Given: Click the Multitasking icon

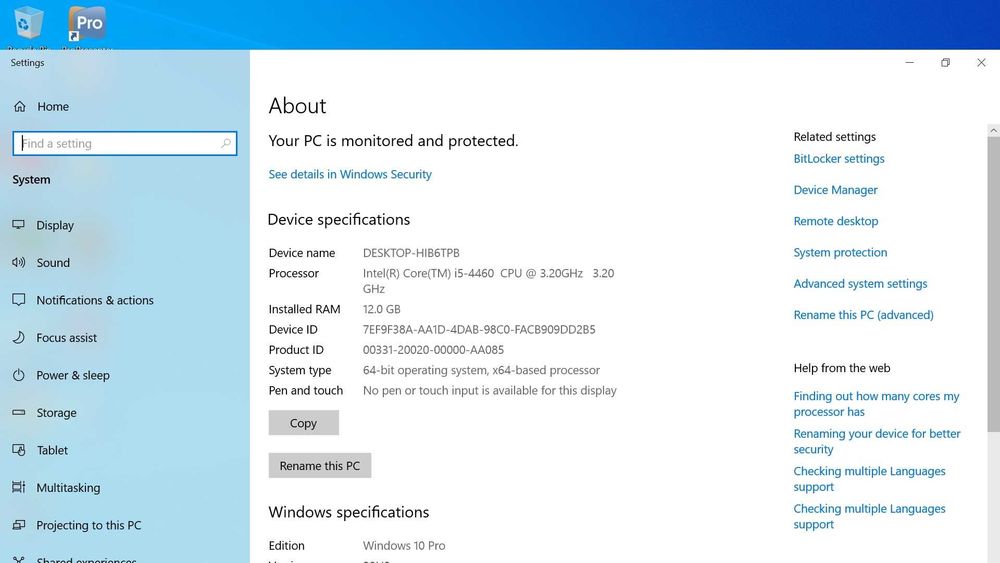Looking at the screenshot, I should point(18,487).
